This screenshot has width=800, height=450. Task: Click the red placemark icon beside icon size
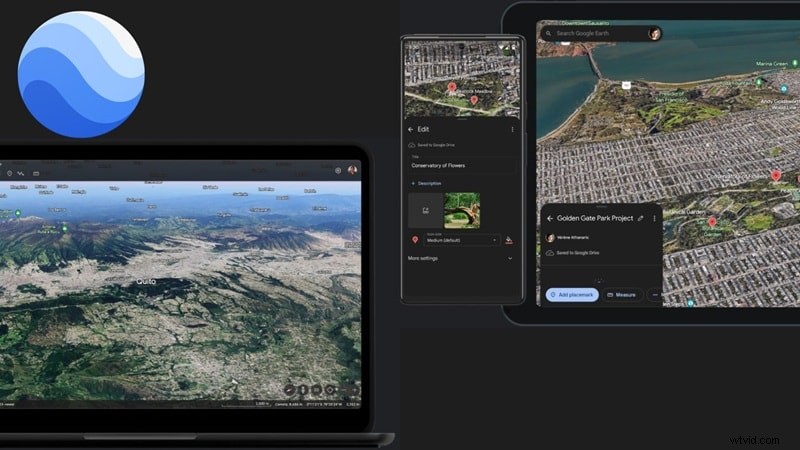[x=415, y=240]
